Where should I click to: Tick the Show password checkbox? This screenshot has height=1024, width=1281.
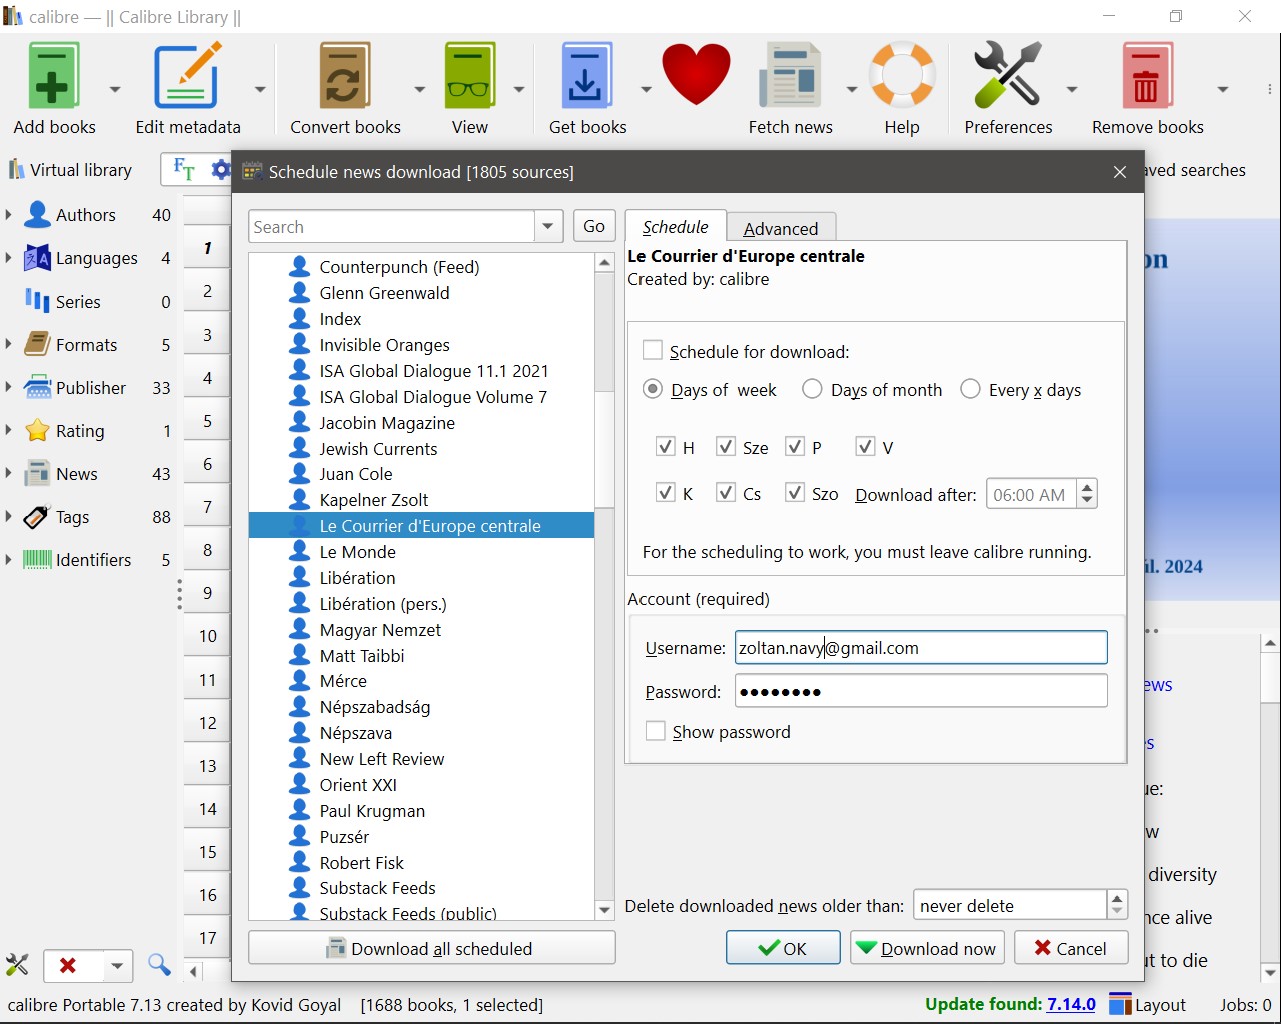coord(656,731)
